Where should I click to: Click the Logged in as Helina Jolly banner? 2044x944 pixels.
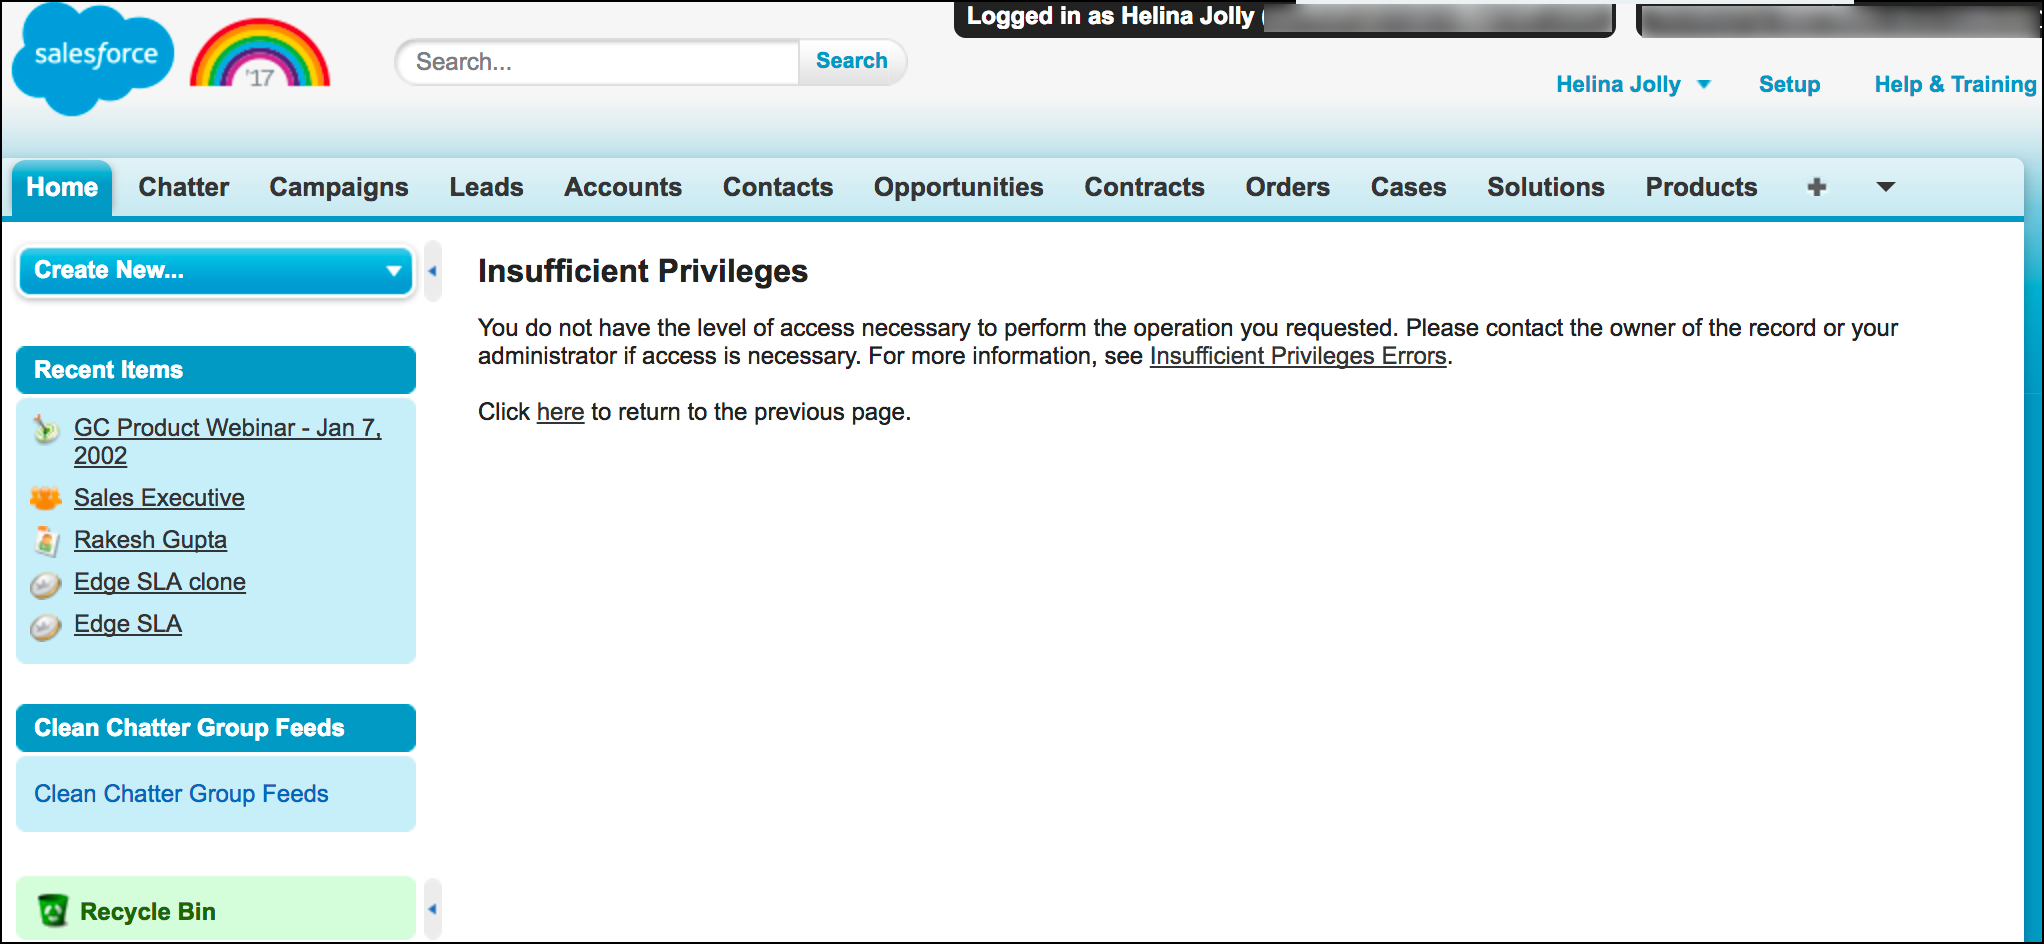1284,18
